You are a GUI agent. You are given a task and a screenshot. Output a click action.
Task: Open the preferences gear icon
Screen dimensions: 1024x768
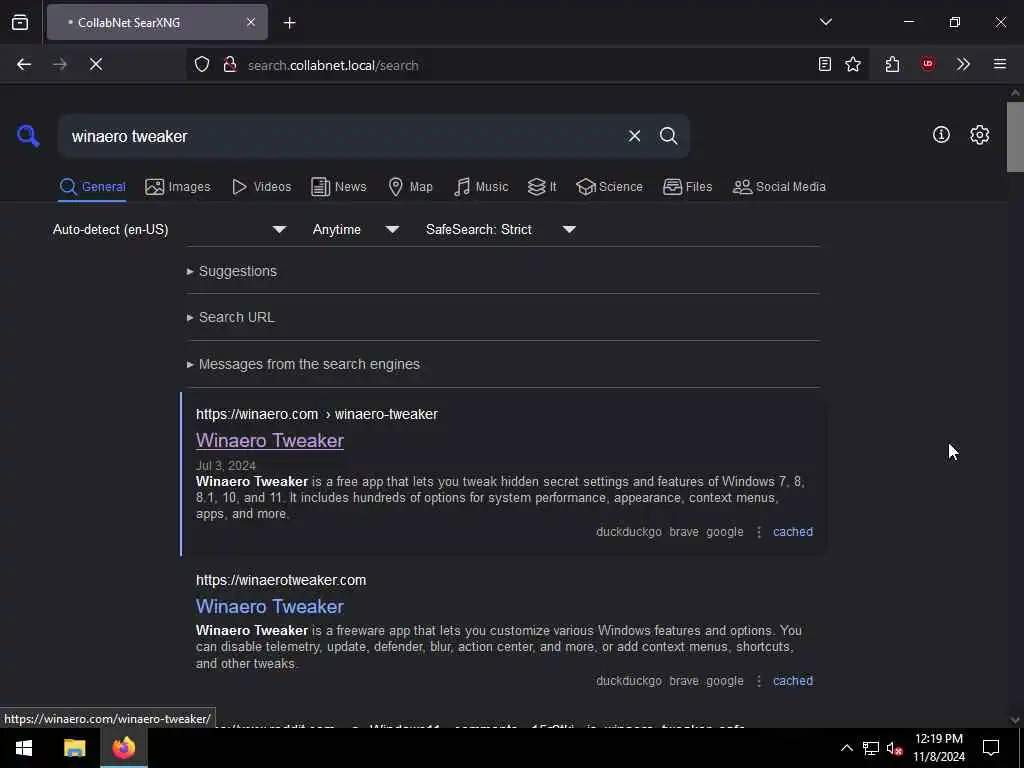tap(979, 135)
